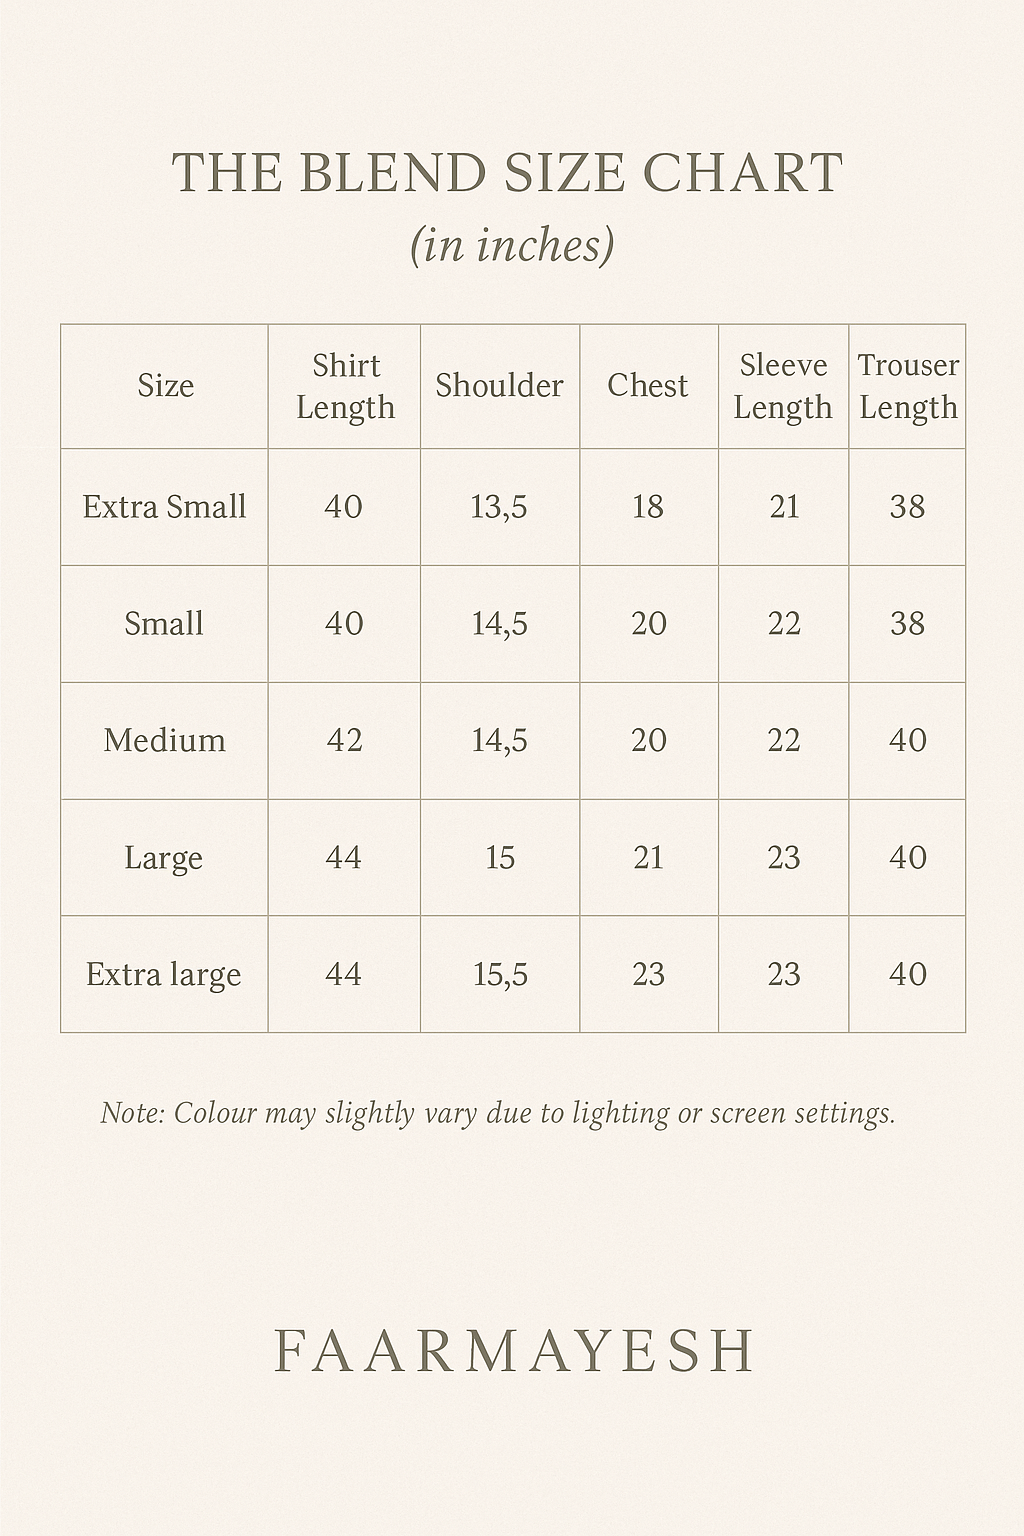Select the Large row label

[164, 858]
